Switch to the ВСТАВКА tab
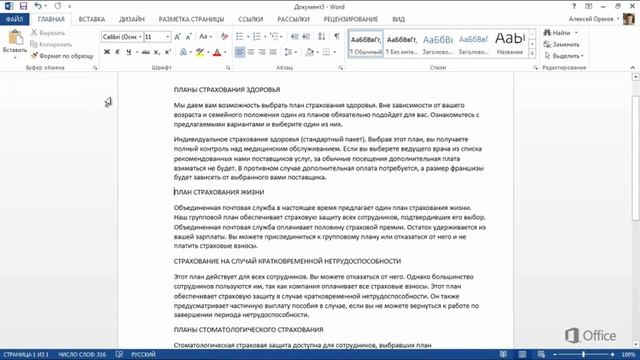This screenshot has width=640, height=360. coord(92,19)
